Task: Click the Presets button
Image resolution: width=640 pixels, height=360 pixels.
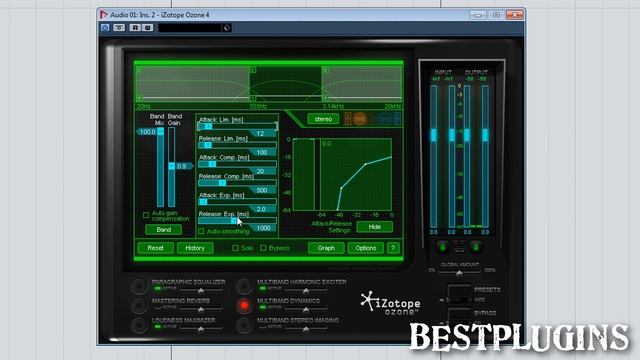Action: click(459, 290)
